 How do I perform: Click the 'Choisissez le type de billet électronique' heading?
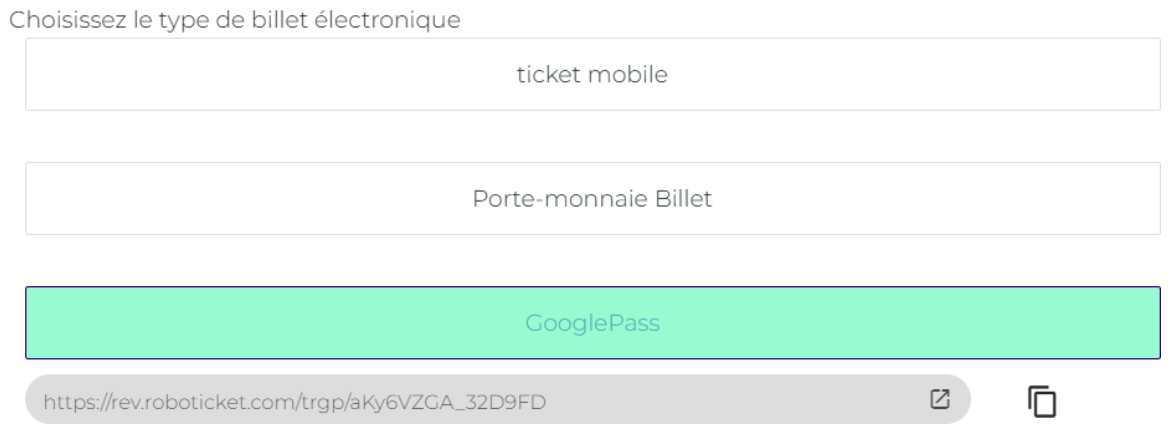pyautogui.click(x=235, y=19)
